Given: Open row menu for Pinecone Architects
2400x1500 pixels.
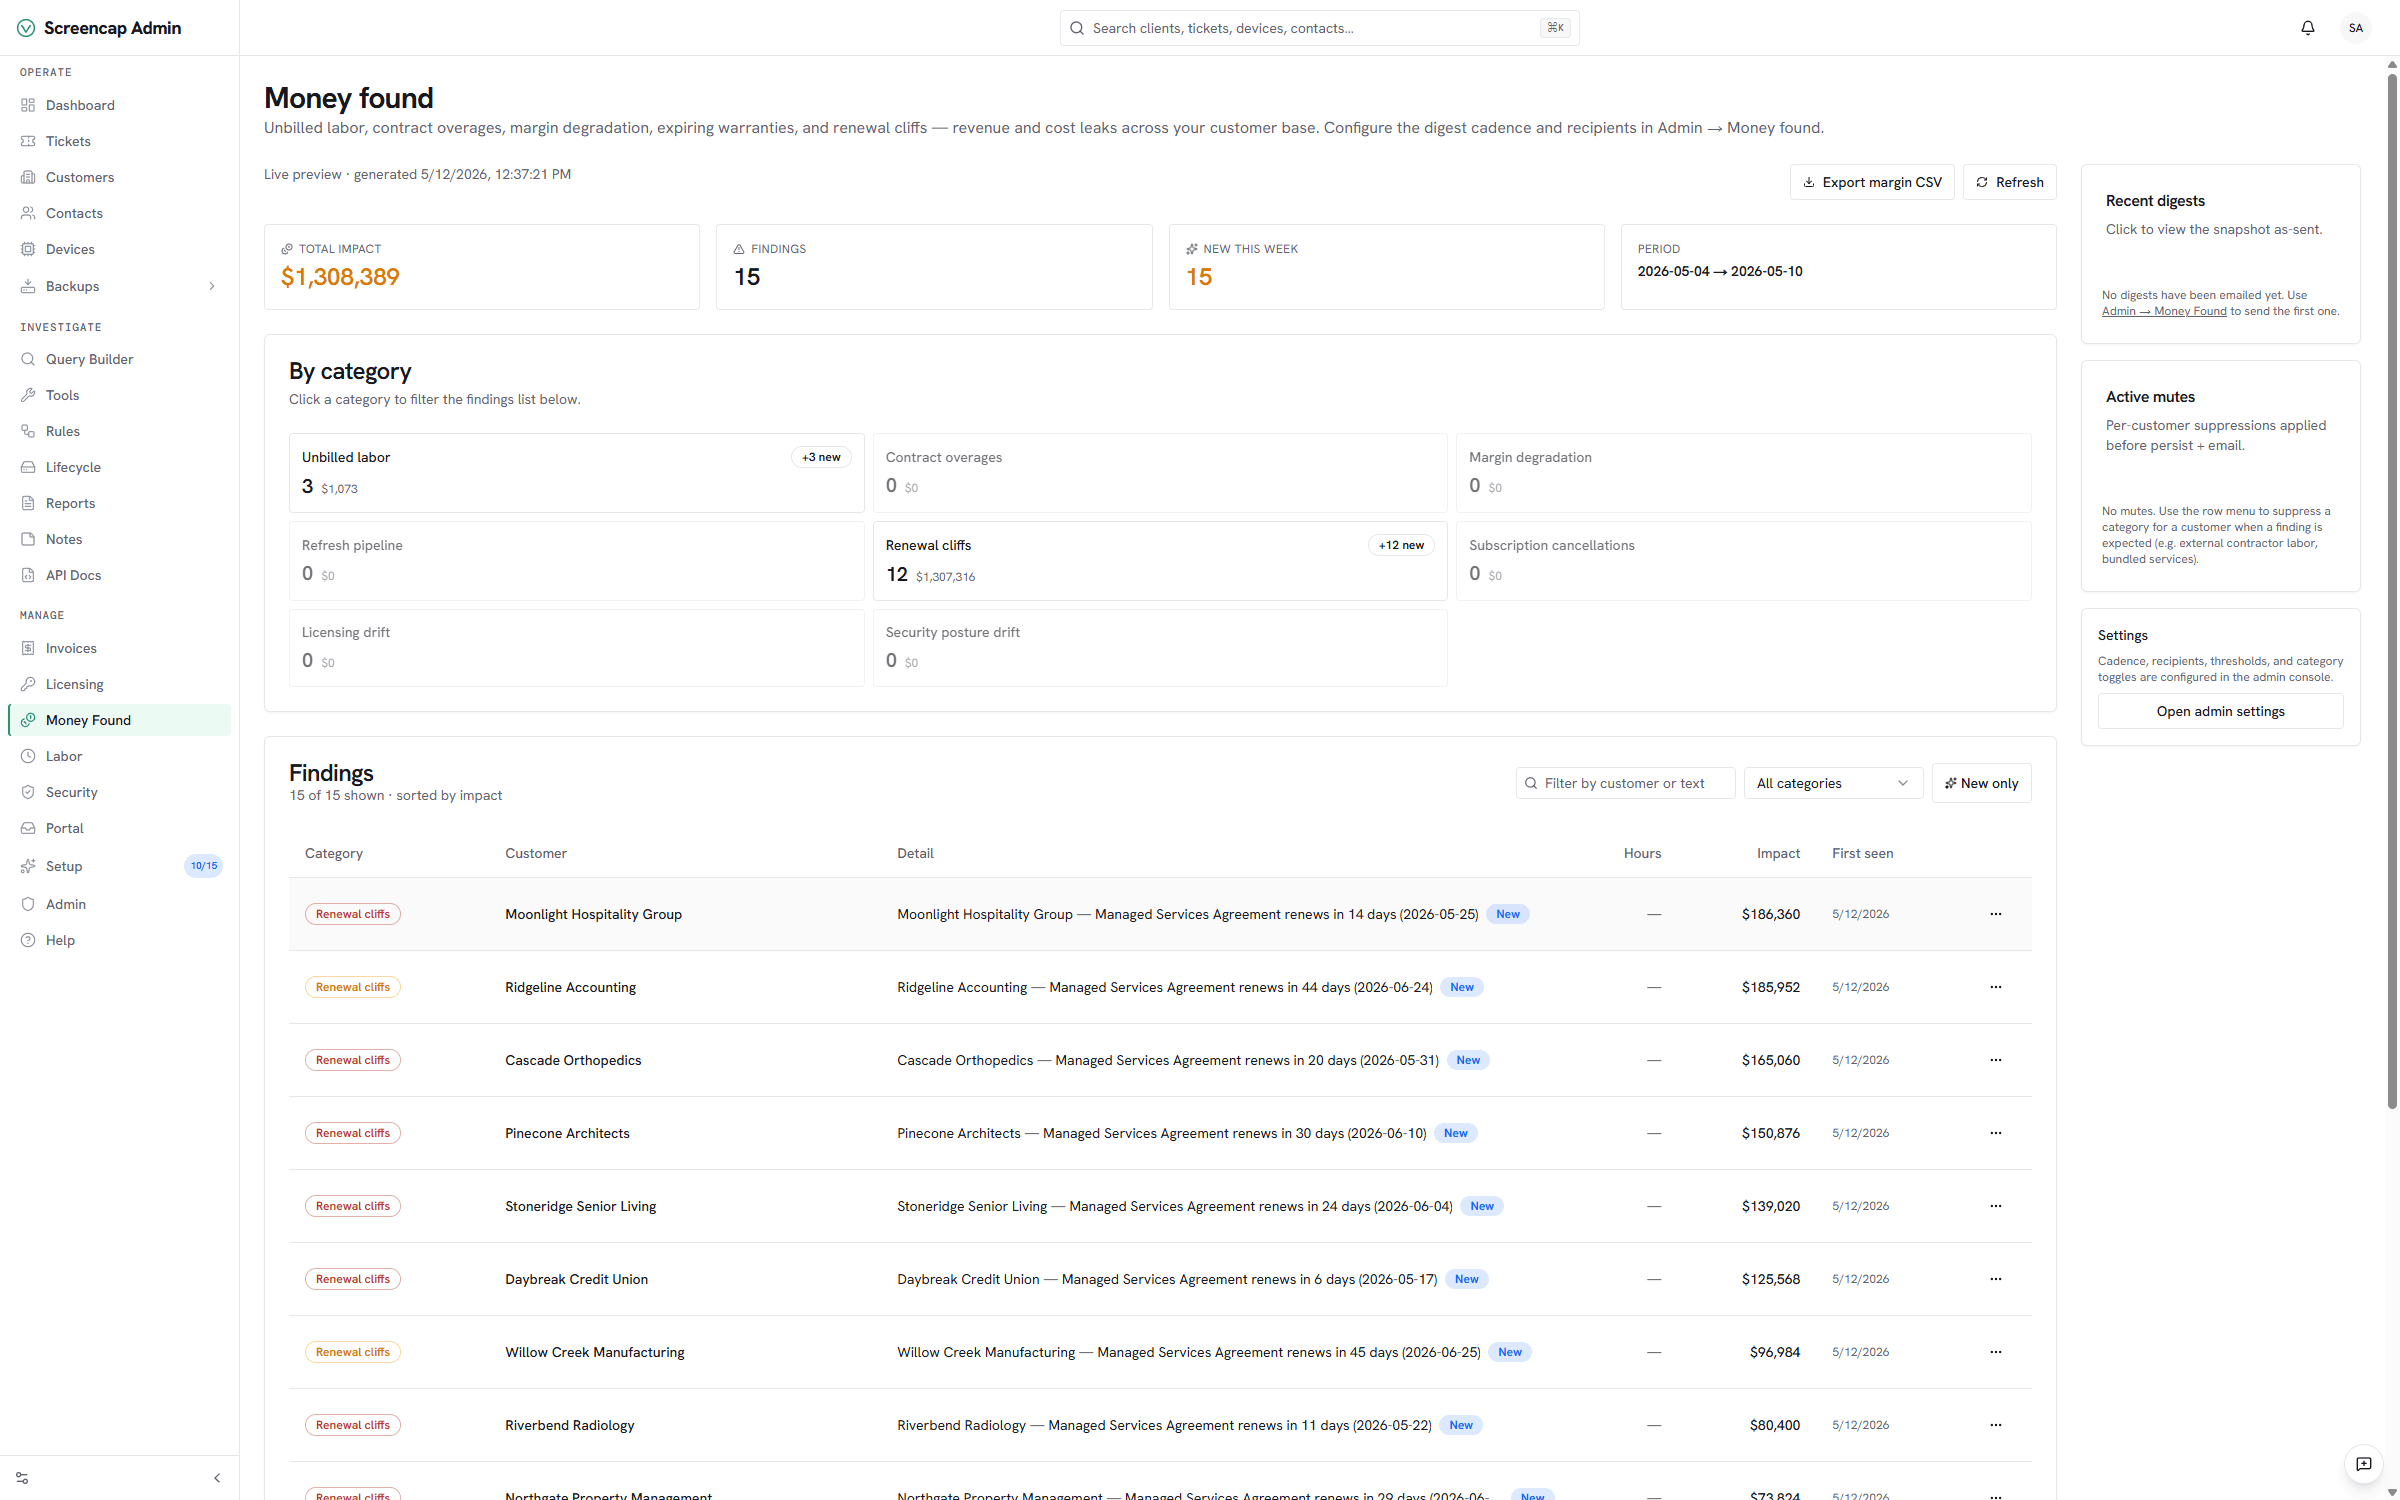Looking at the screenshot, I should click(1995, 1133).
